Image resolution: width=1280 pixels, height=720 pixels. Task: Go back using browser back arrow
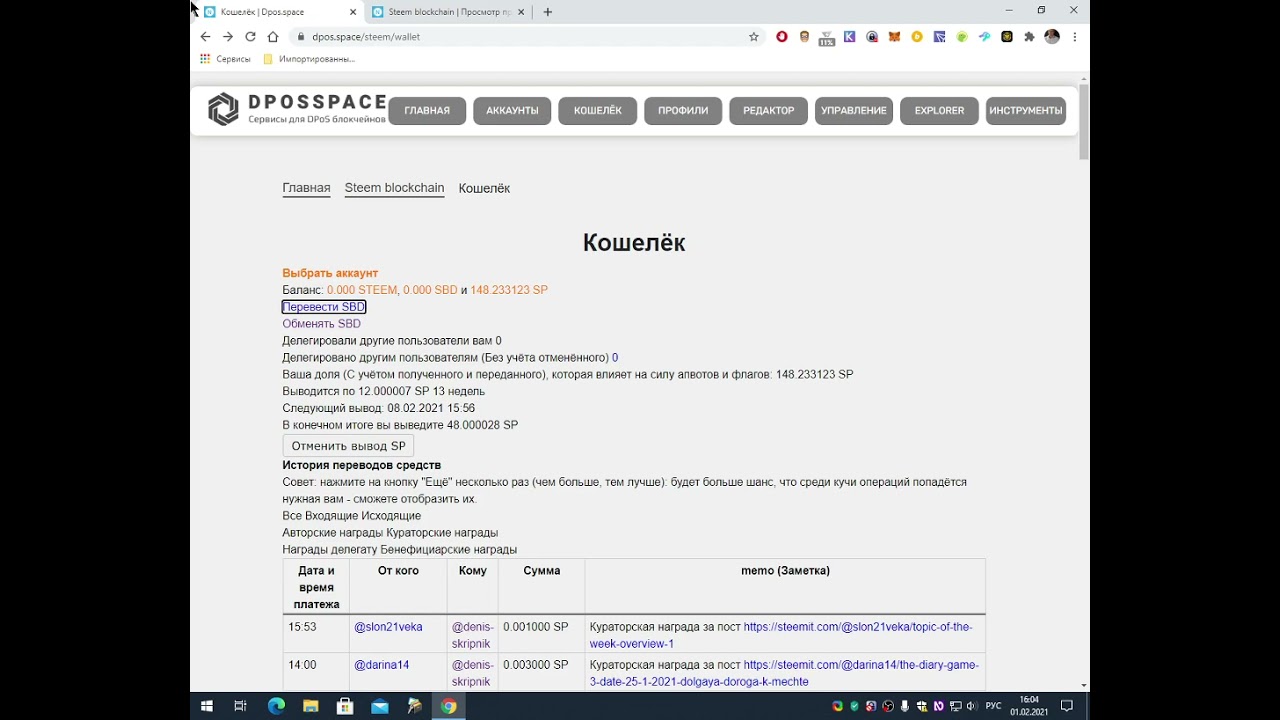click(205, 37)
